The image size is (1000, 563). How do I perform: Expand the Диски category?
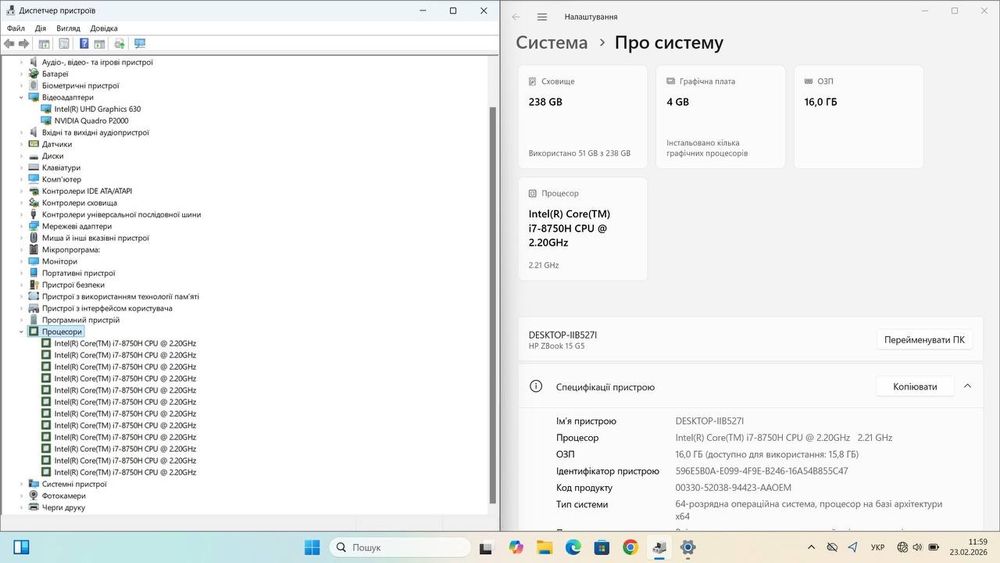[22, 156]
